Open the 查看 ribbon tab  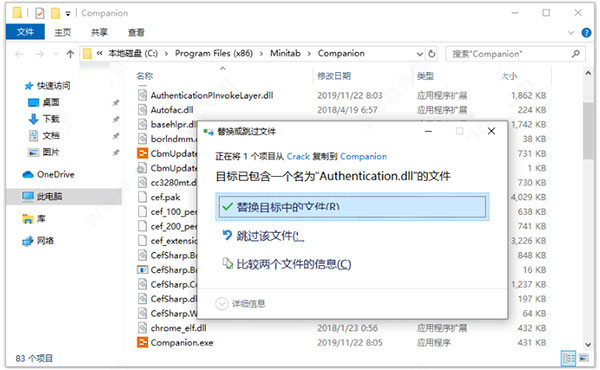tap(136, 32)
